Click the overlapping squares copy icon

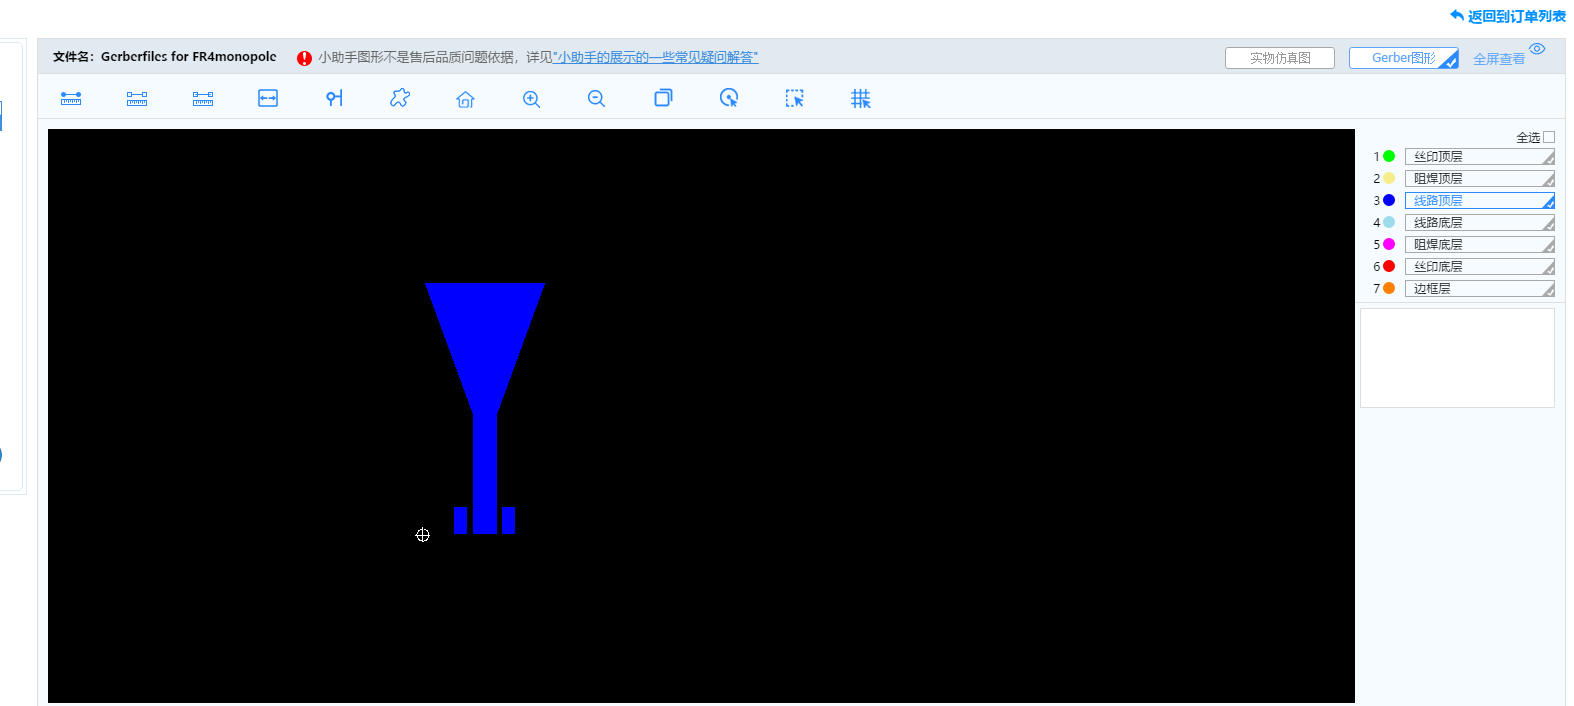coord(663,98)
